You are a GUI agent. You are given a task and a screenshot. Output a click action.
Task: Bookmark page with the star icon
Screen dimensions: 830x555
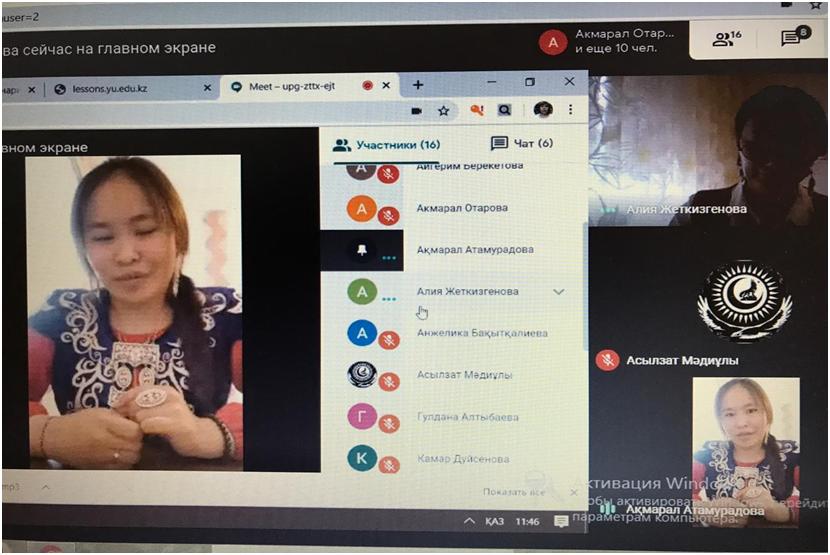443,111
